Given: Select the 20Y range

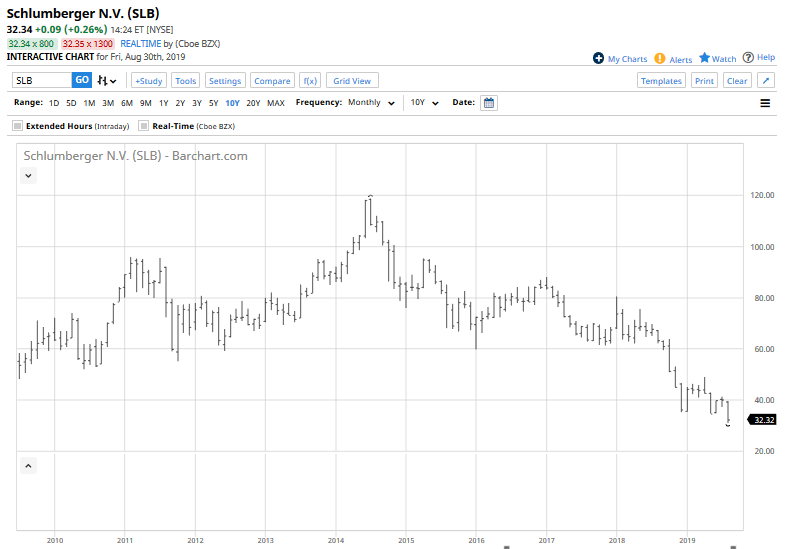Looking at the screenshot, I should coord(253,103).
